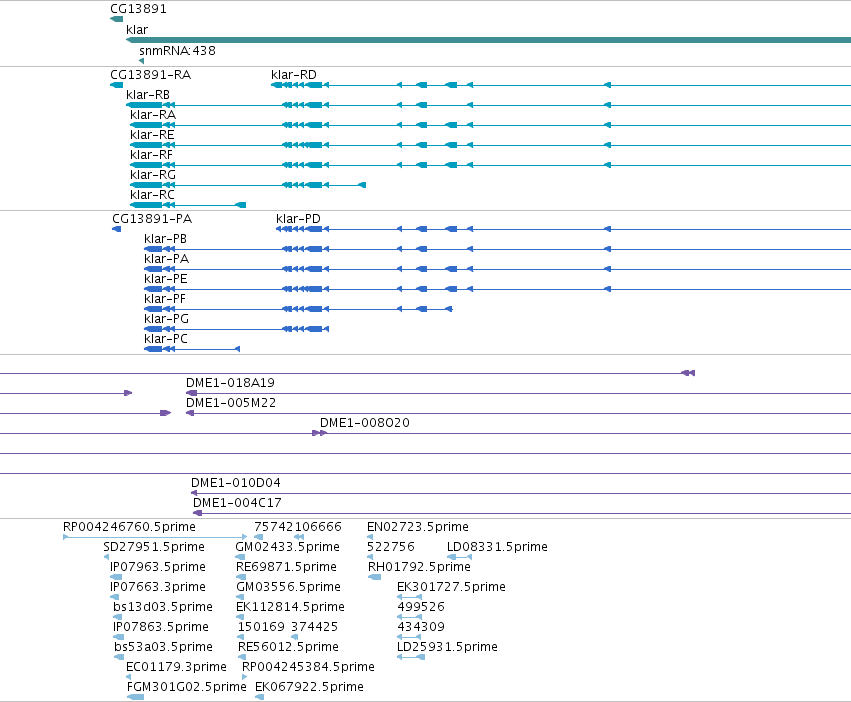Select the 522756 EST label
This screenshot has height=702, width=851.
pos(391,547)
